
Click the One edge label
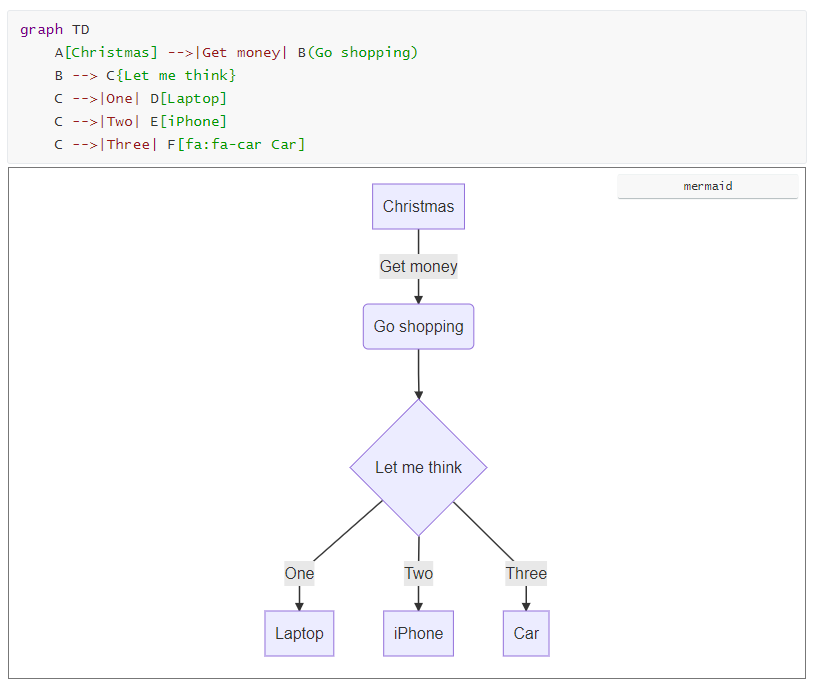point(299,573)
